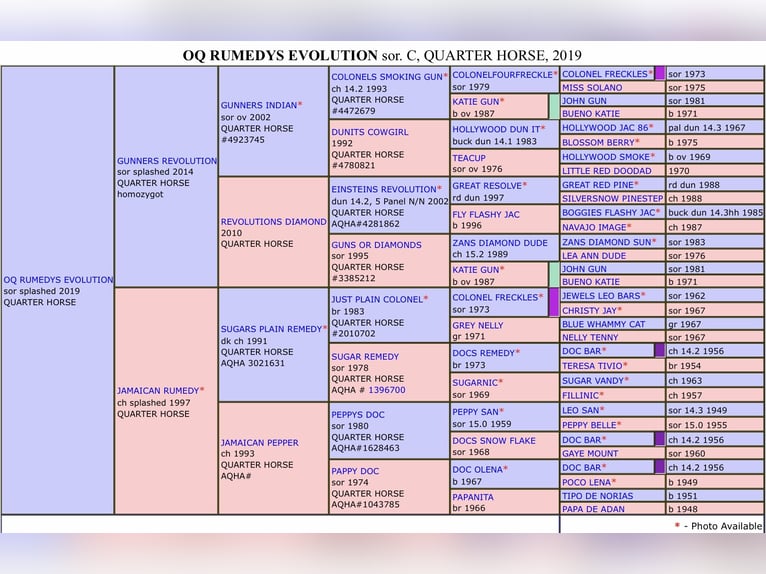766x574 pixels.
Task: Go to PAPA DE ADAN's page
Action: (593, 509)
